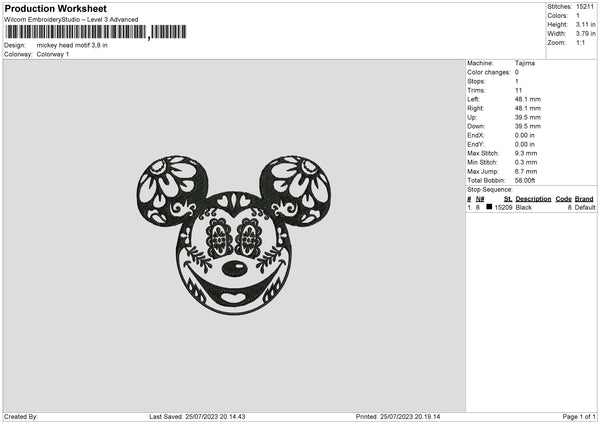Image resolution: width=600 pixels, height=424 pixels.
Task: Click the Machine value Tajima
Action: [x=525, y=63]
